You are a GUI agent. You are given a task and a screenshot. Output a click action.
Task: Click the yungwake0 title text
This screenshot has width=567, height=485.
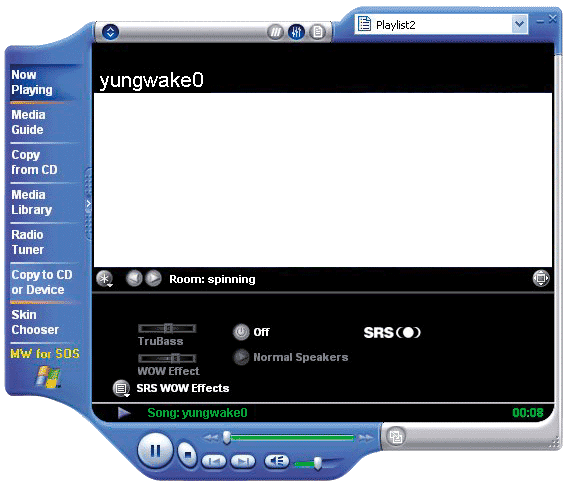pyautogui.click(x=152, y=81)
